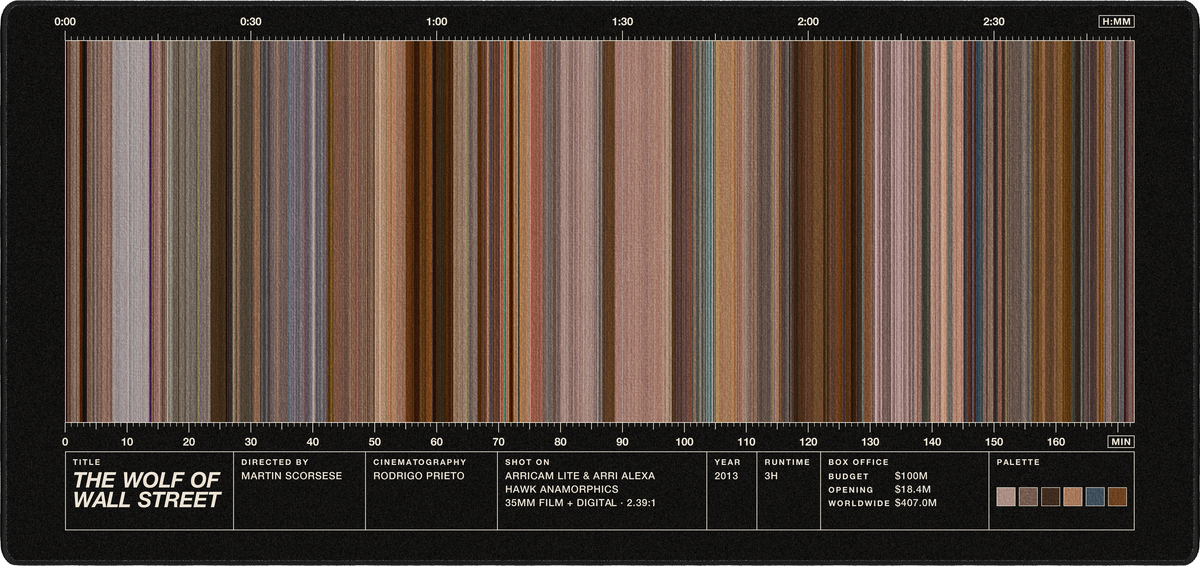Screen dimensions: 1200x566
Task: Click the cinematographer name Rodrigo Prieto
Action: (x=419, y=476)
